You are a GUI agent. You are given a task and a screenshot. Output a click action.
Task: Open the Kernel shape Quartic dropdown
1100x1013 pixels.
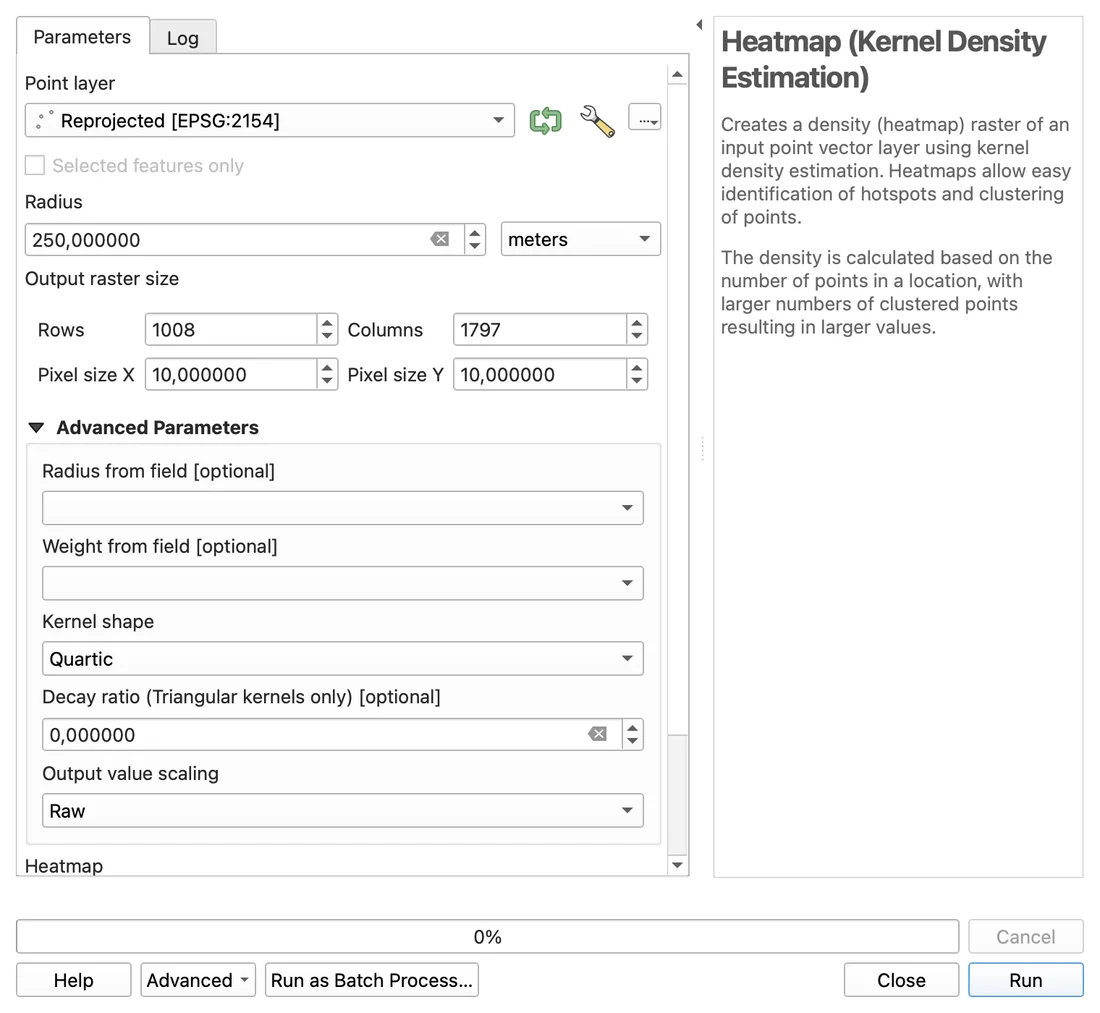[342, 659]
